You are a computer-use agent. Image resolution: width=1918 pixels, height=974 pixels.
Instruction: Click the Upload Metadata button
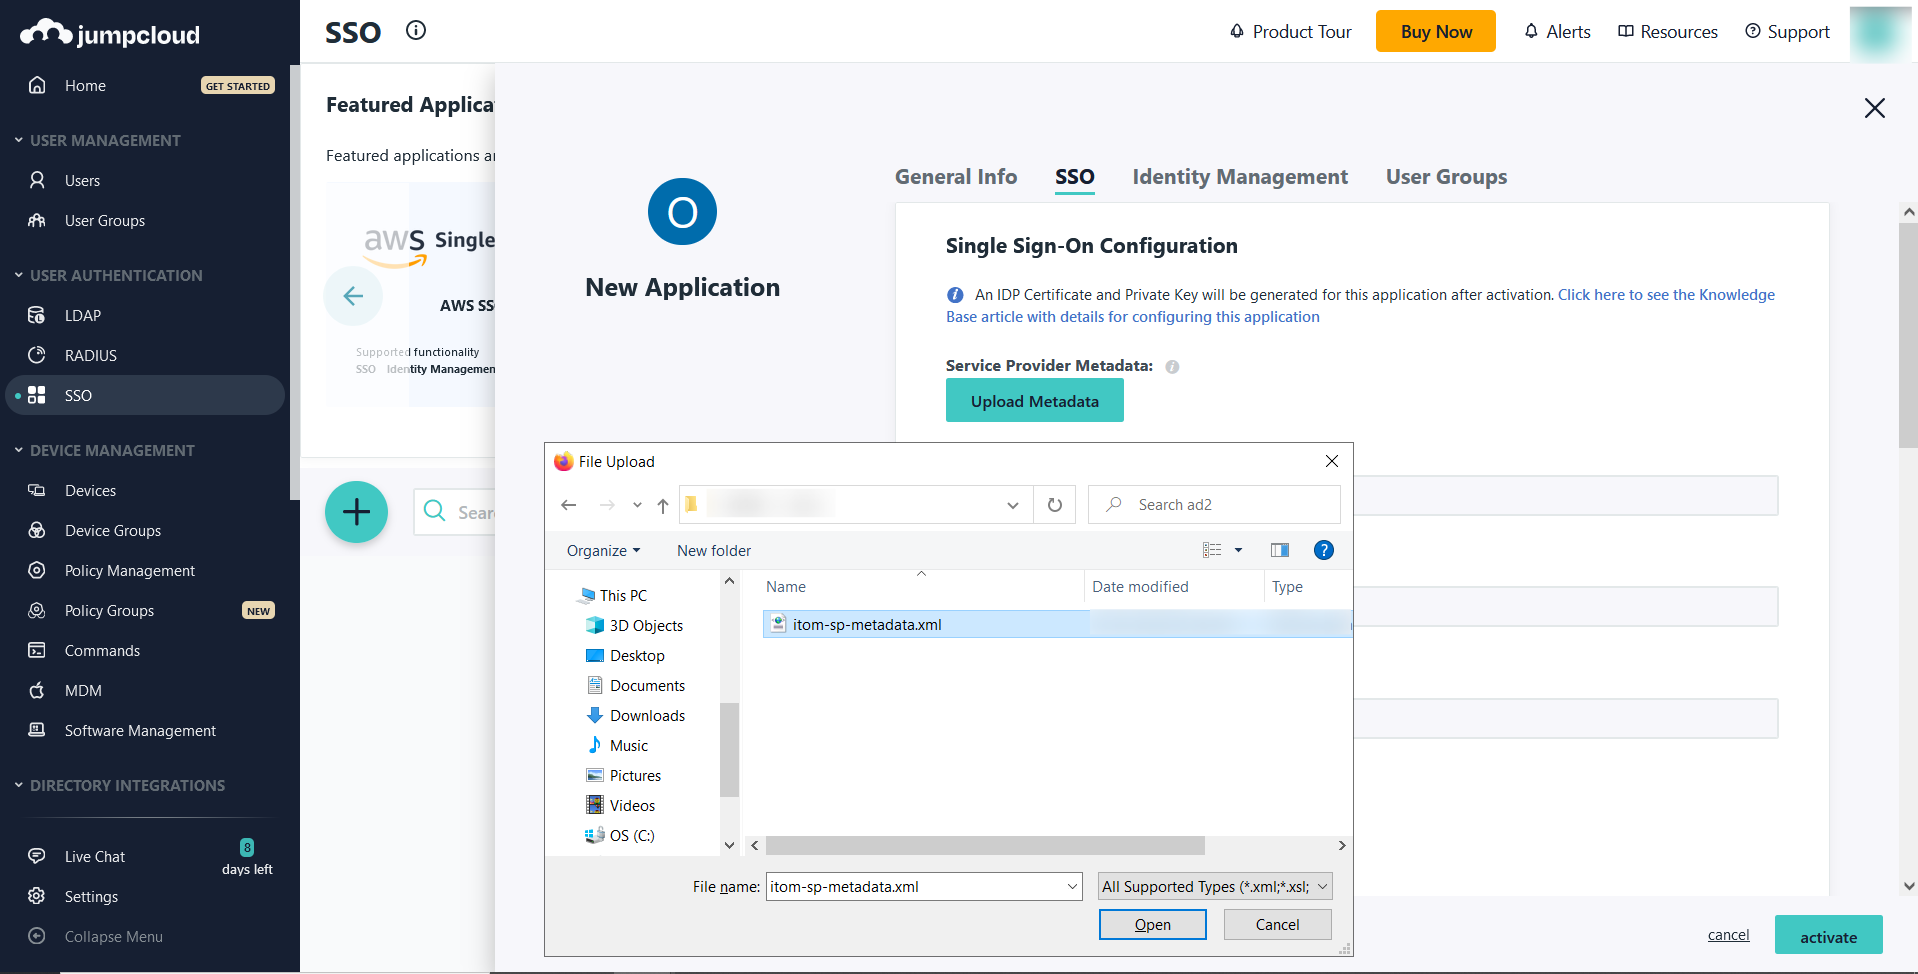(1034, 400)
